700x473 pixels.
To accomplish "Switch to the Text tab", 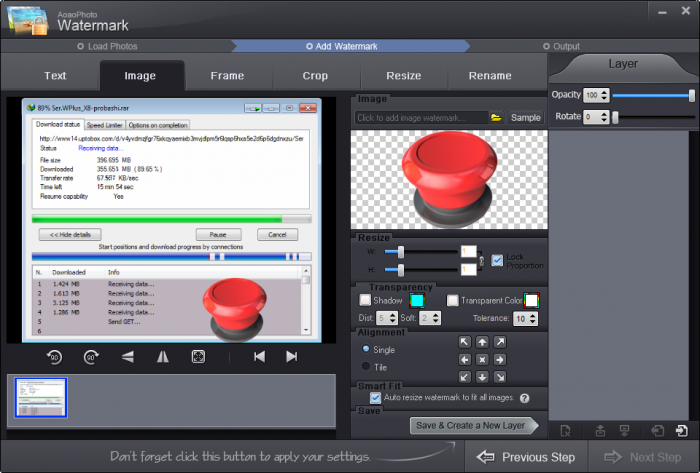I will [x=55, y=76].
